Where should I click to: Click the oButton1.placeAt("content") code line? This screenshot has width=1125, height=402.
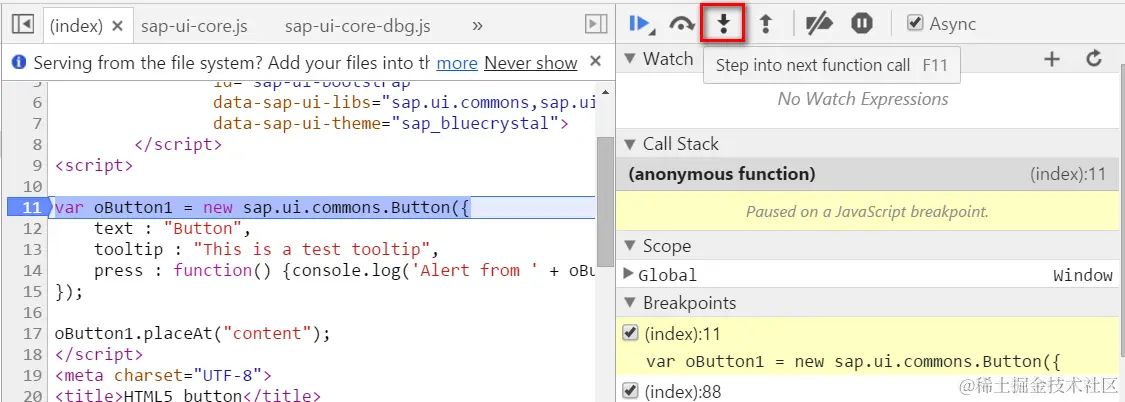tap(192, 334)
